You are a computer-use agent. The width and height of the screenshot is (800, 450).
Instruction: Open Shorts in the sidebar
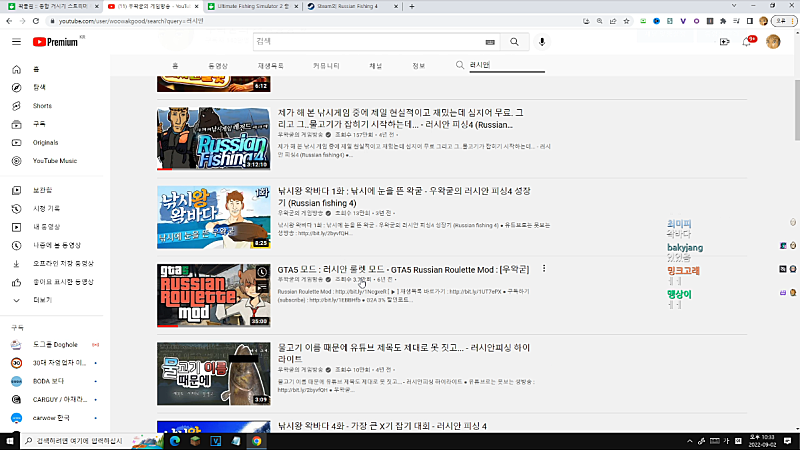42,105
